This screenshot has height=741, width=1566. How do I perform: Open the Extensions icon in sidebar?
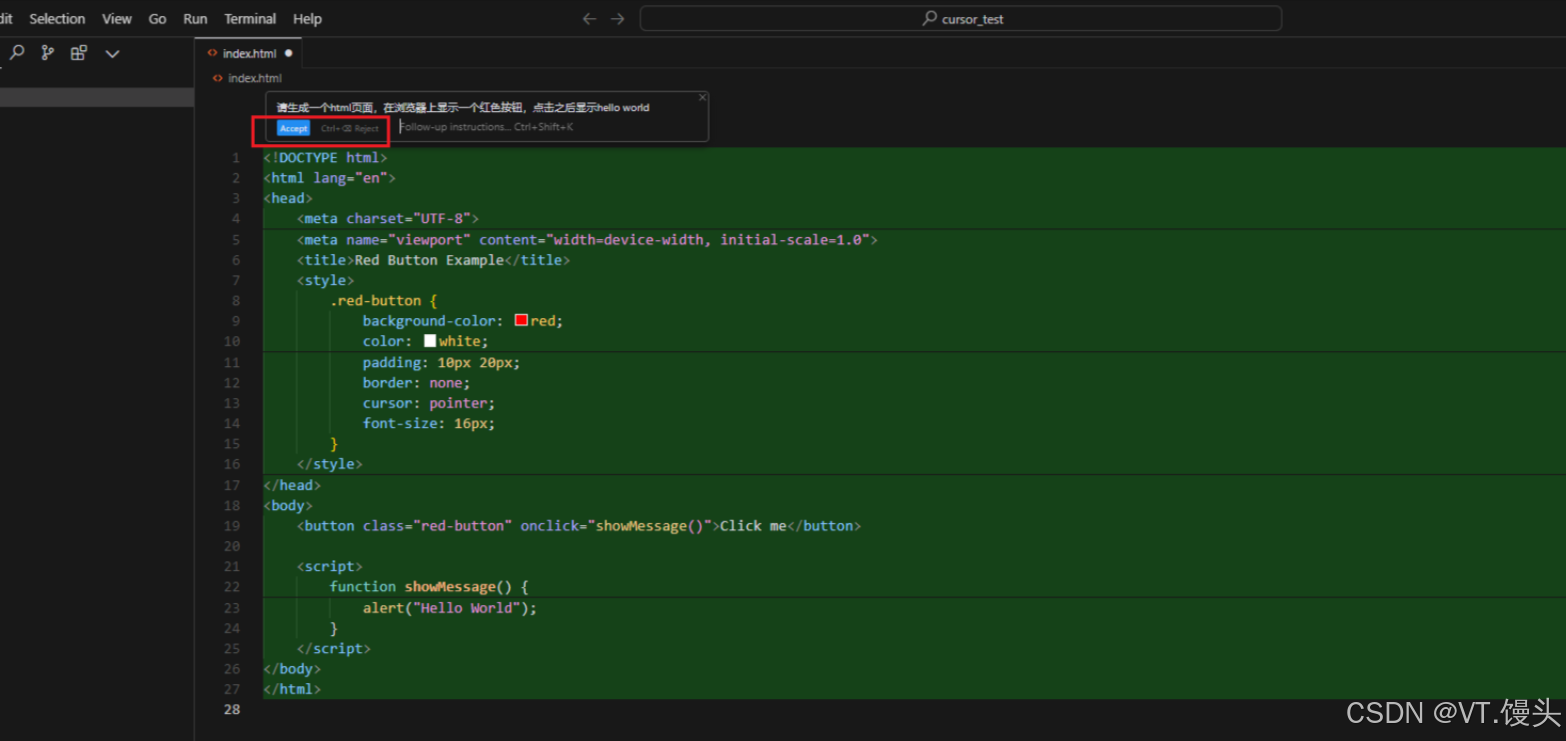[x=78, y=53]
